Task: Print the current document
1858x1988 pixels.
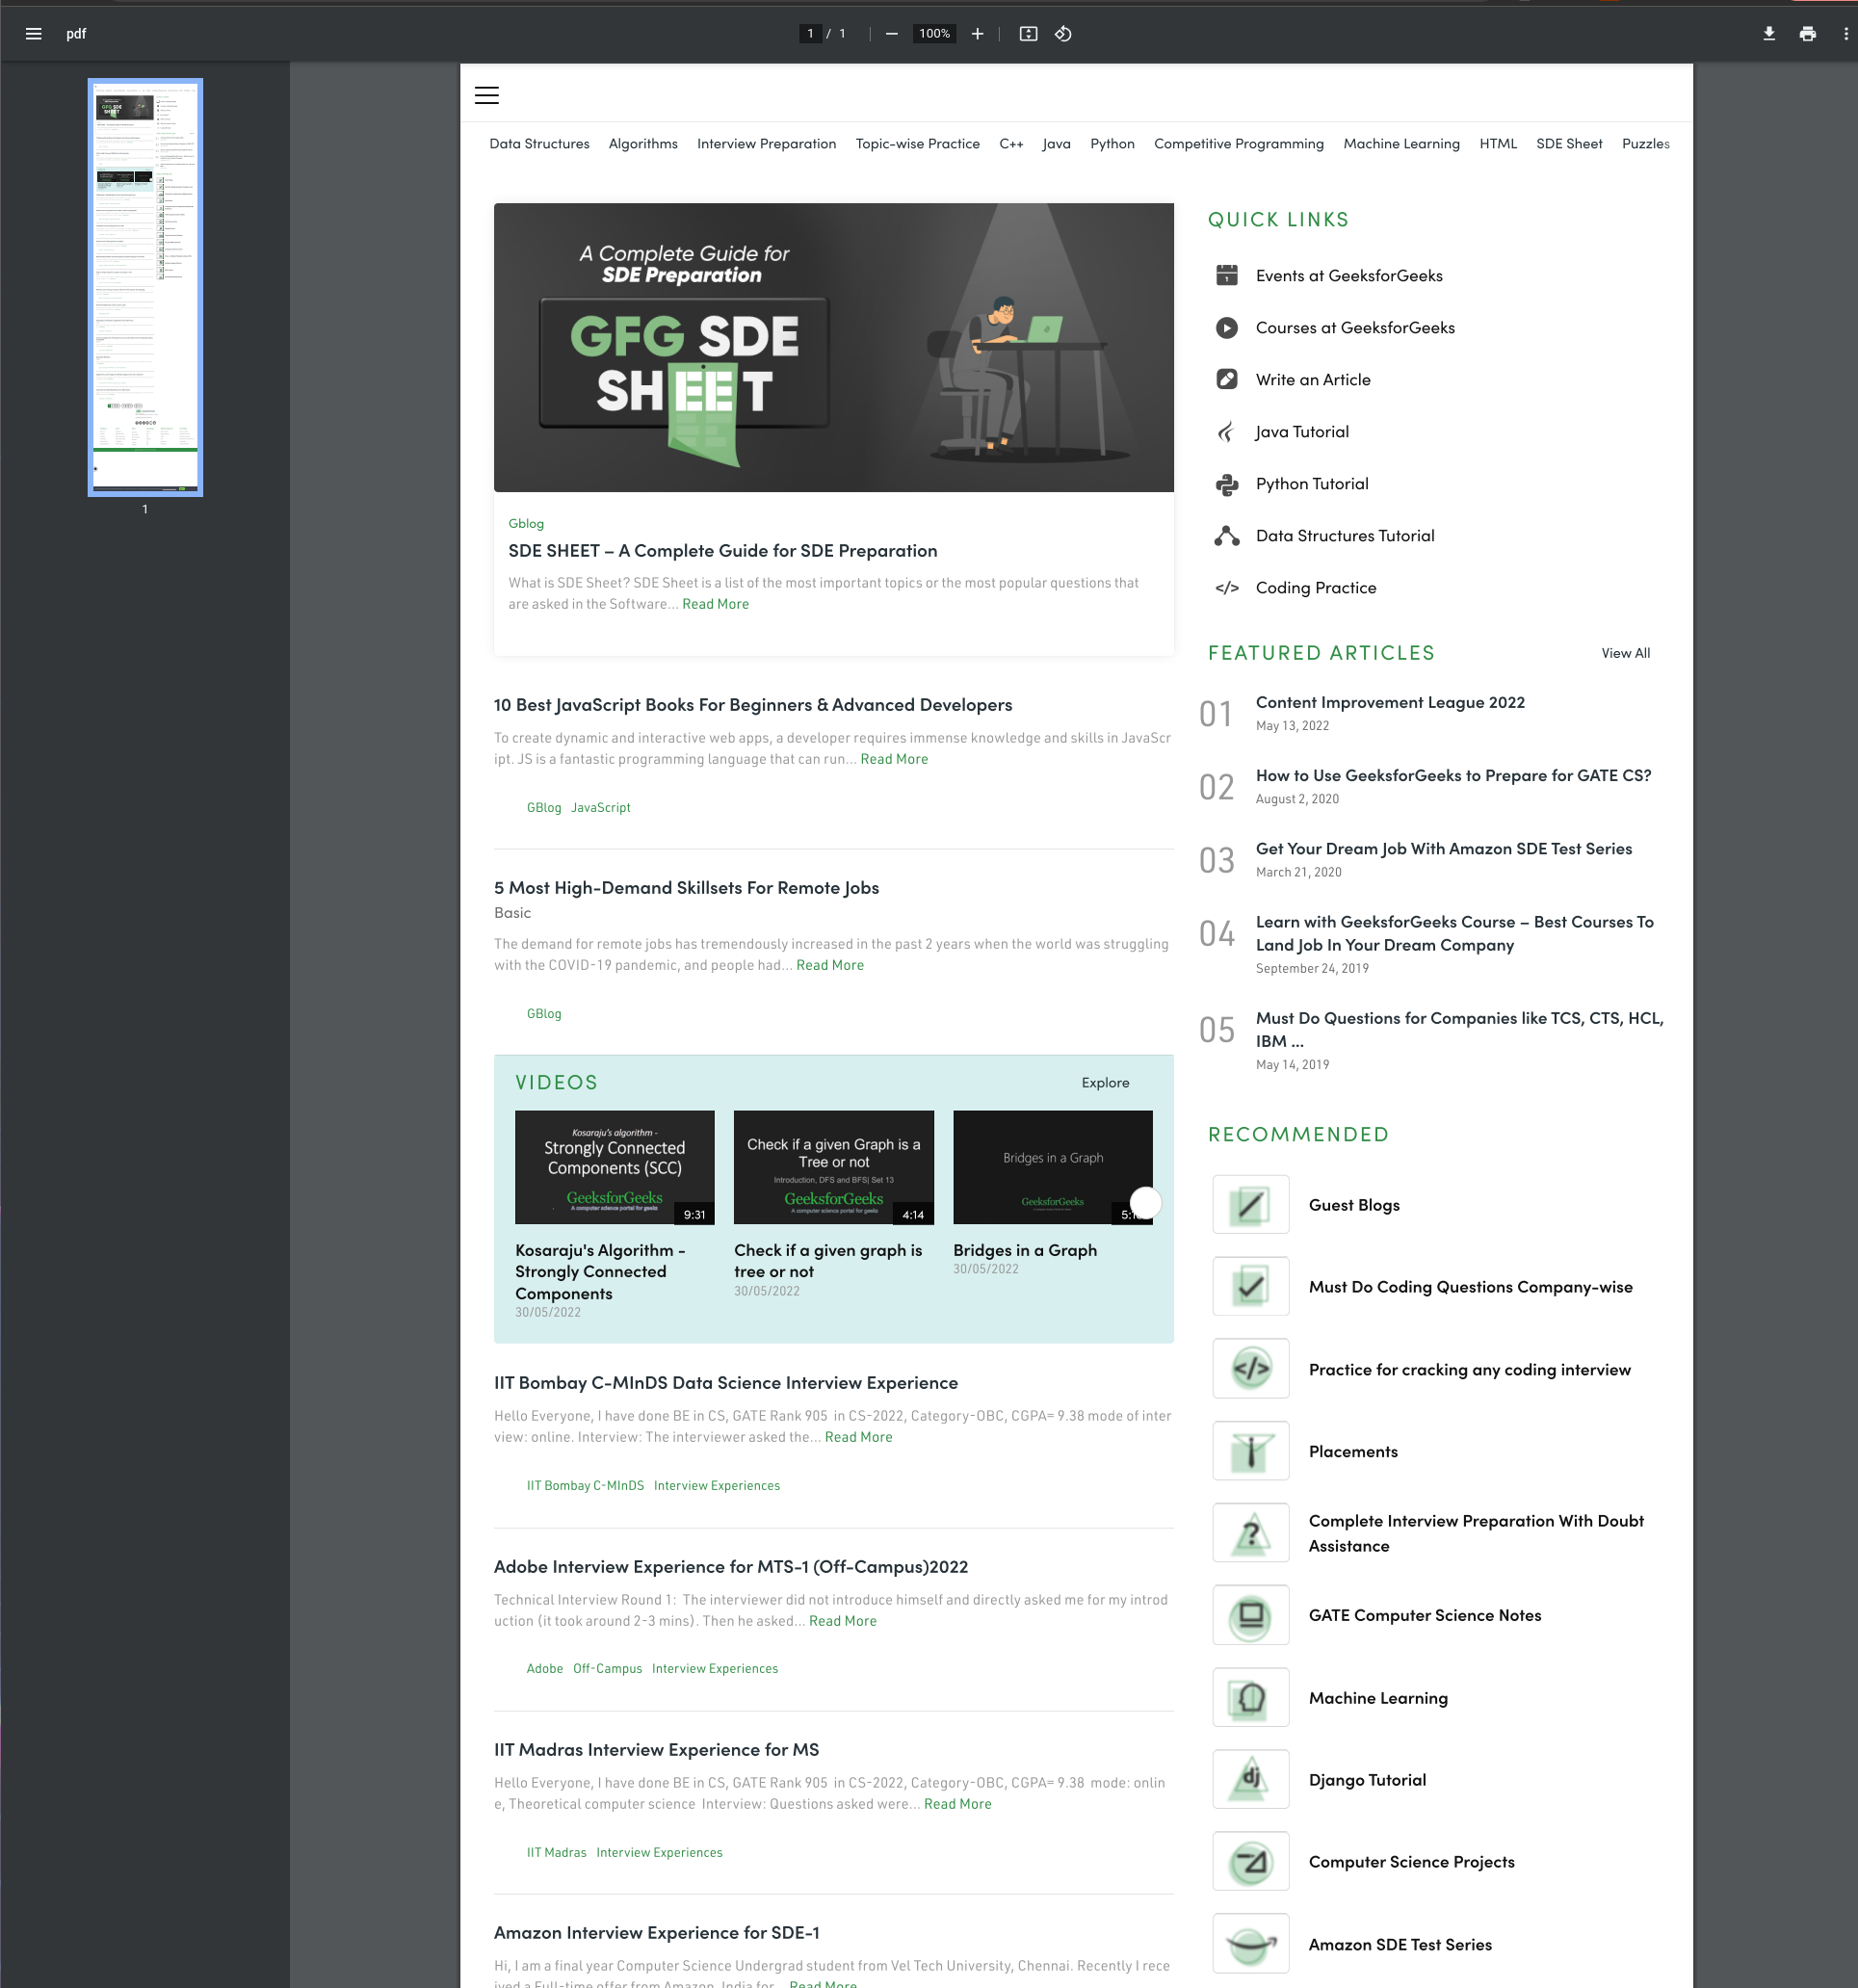Action: pos(1807,33)
